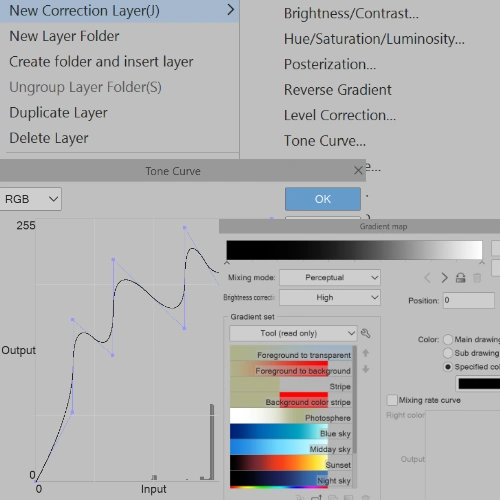
Task: Click the black specified color swatch
Action: tap(479, 383)
